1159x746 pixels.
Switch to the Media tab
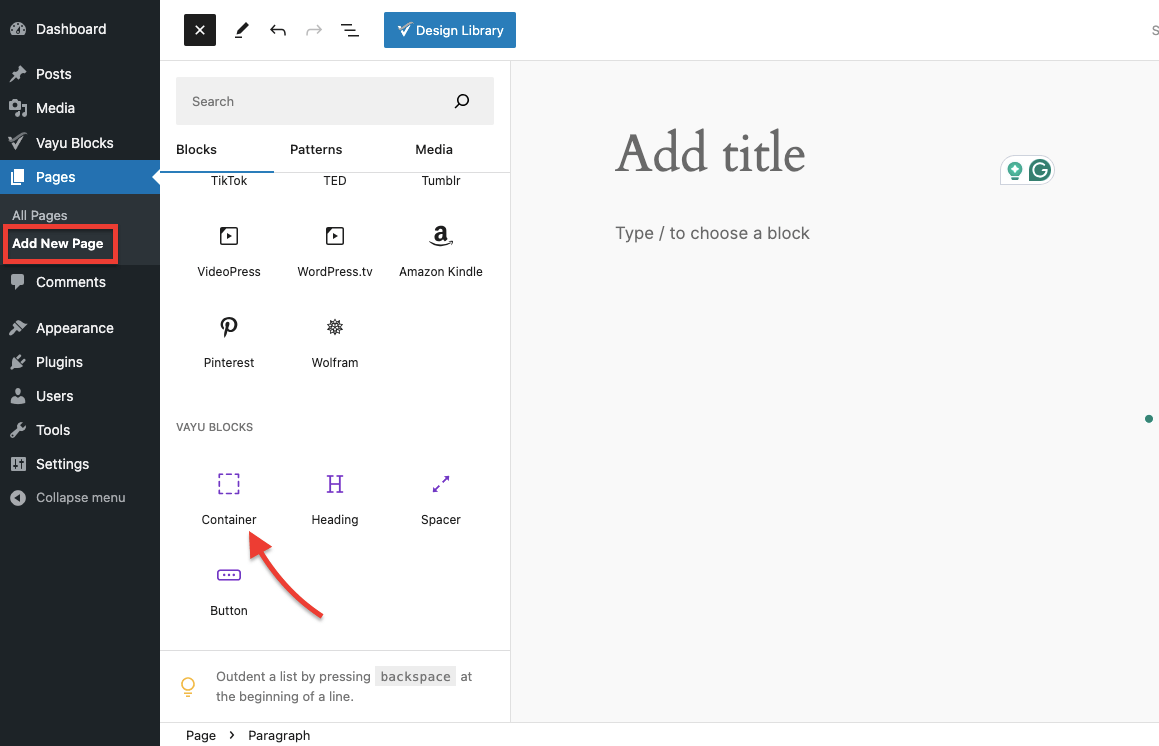coord(434,150)
